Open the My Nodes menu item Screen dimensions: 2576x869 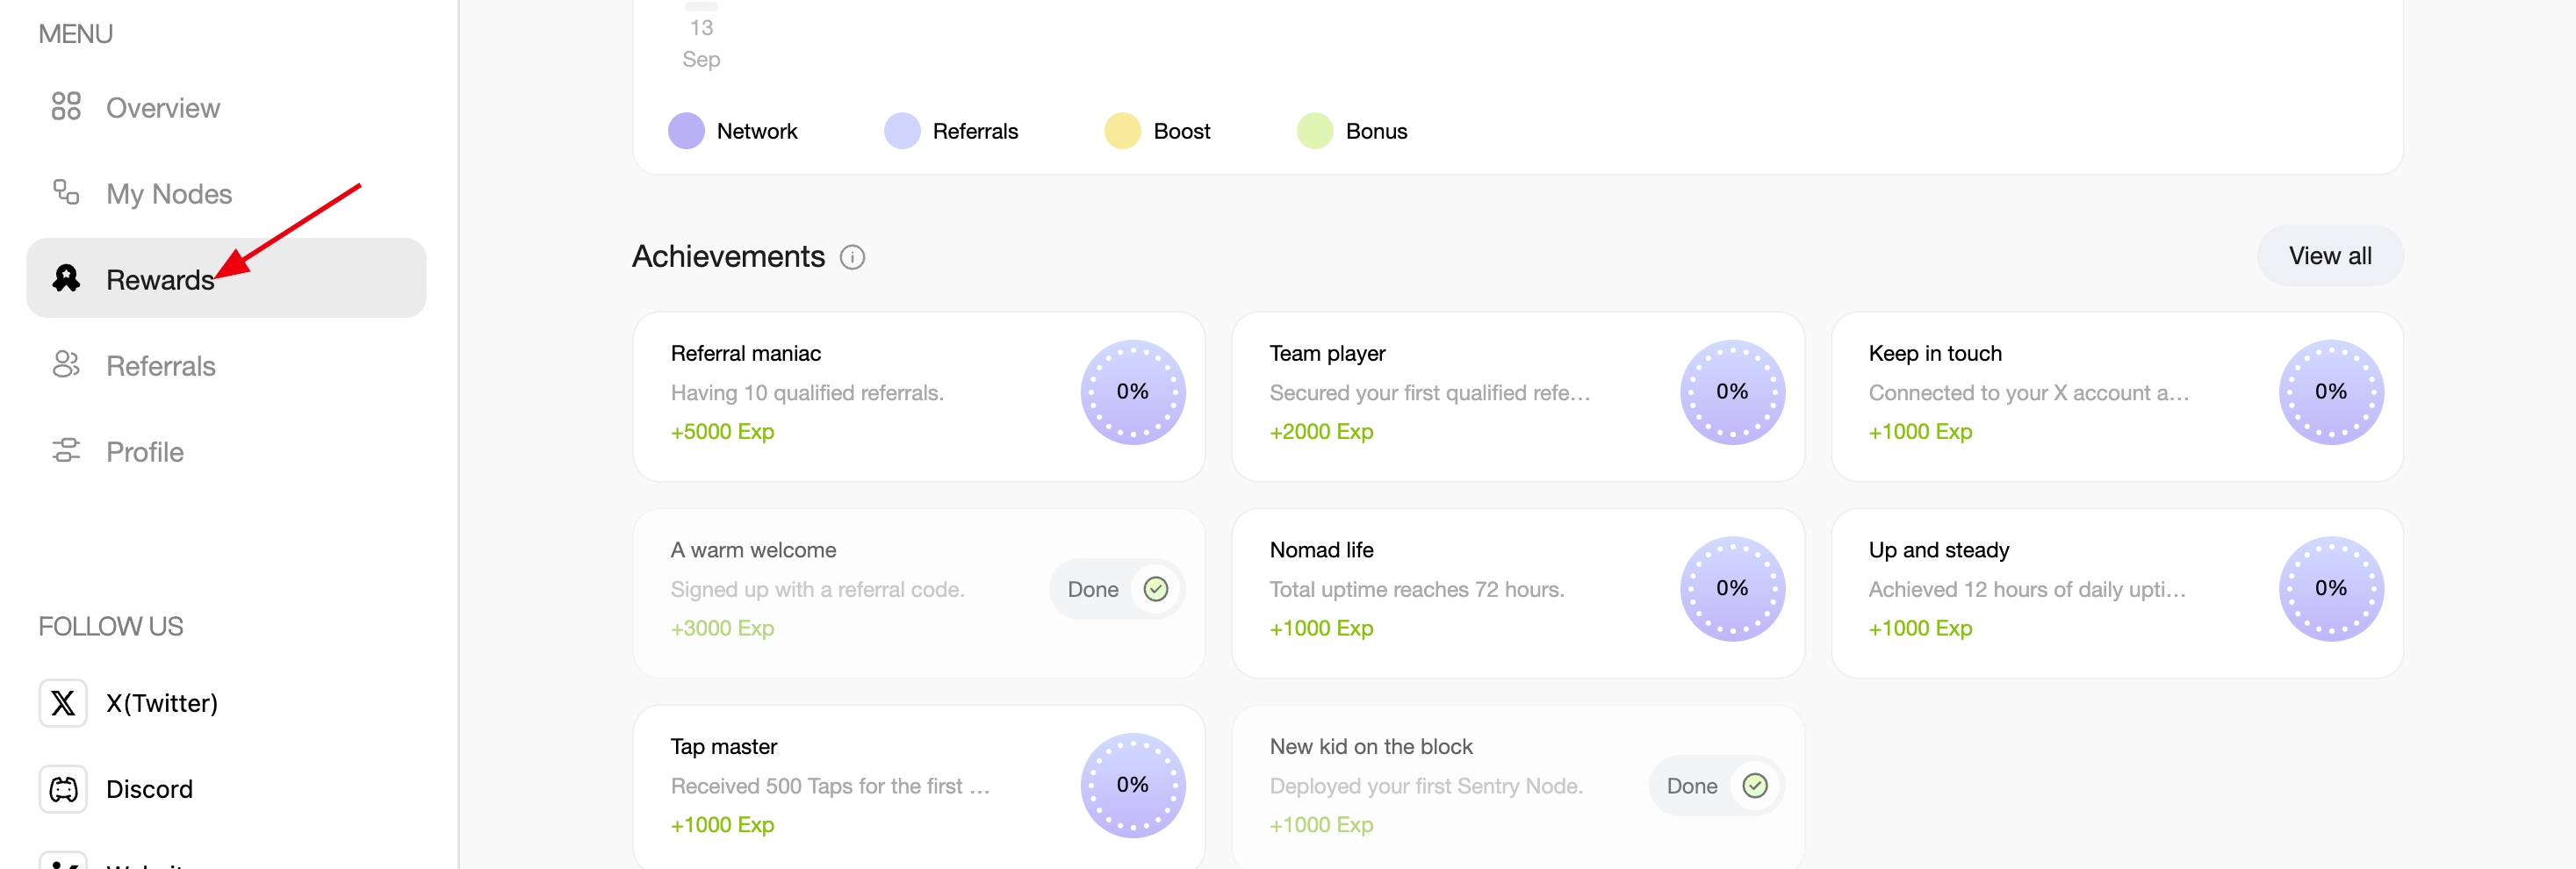(169, 194)
